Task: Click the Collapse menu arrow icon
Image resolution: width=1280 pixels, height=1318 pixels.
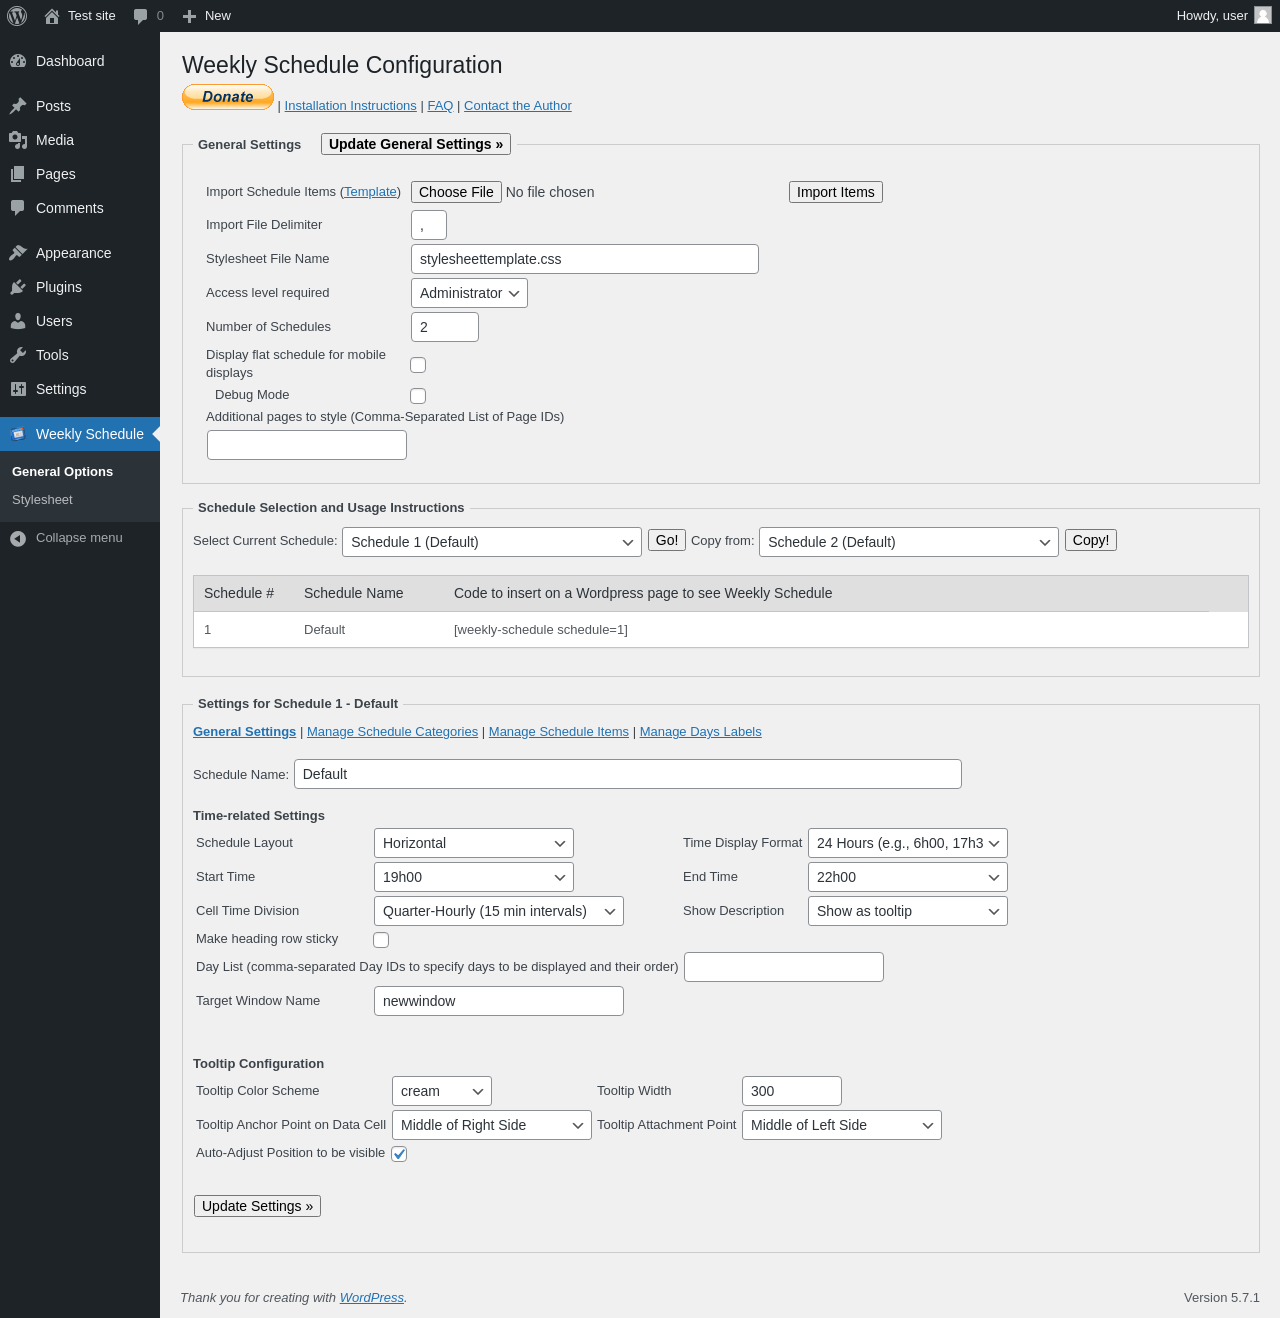Action: (x=18, y=539)
